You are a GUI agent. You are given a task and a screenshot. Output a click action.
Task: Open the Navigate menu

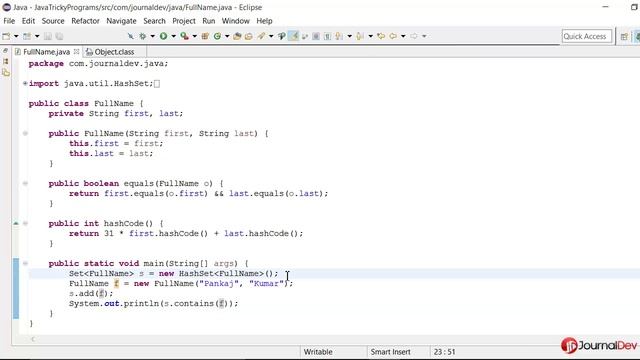click(x=121, y=21)
